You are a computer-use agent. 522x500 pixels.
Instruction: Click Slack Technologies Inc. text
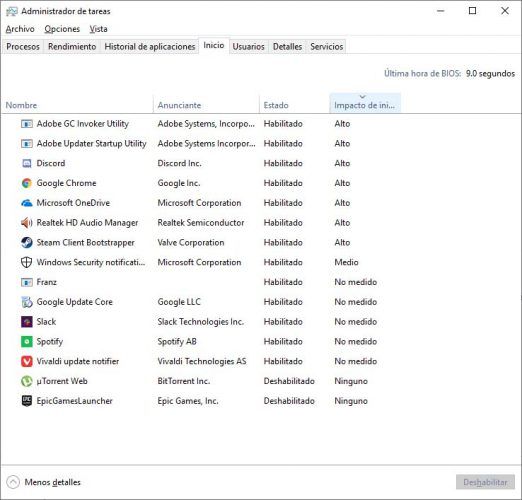pos(201,322)
